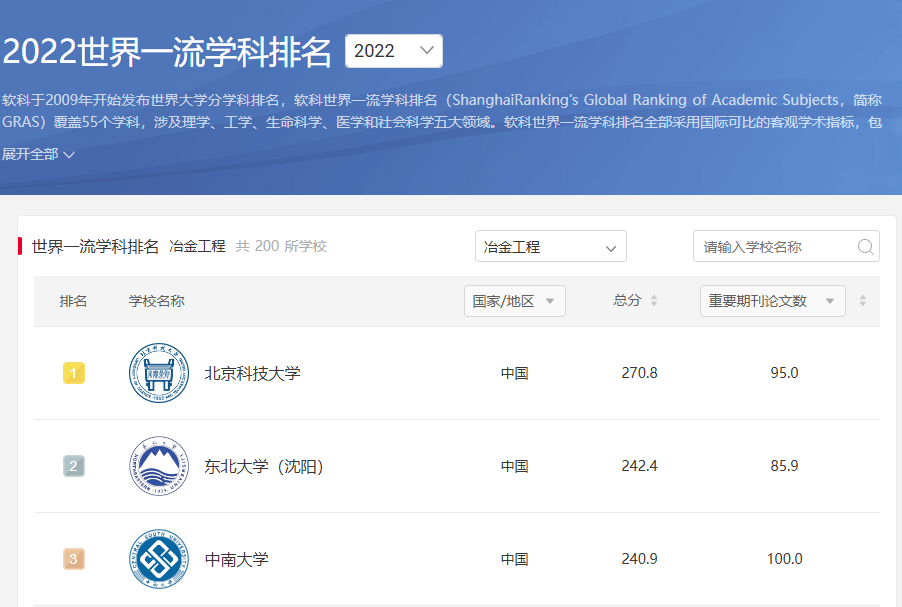Click the search magnifier icon
Screen dimensions: 902x607
pyautogui.click(x=866, y=247)
